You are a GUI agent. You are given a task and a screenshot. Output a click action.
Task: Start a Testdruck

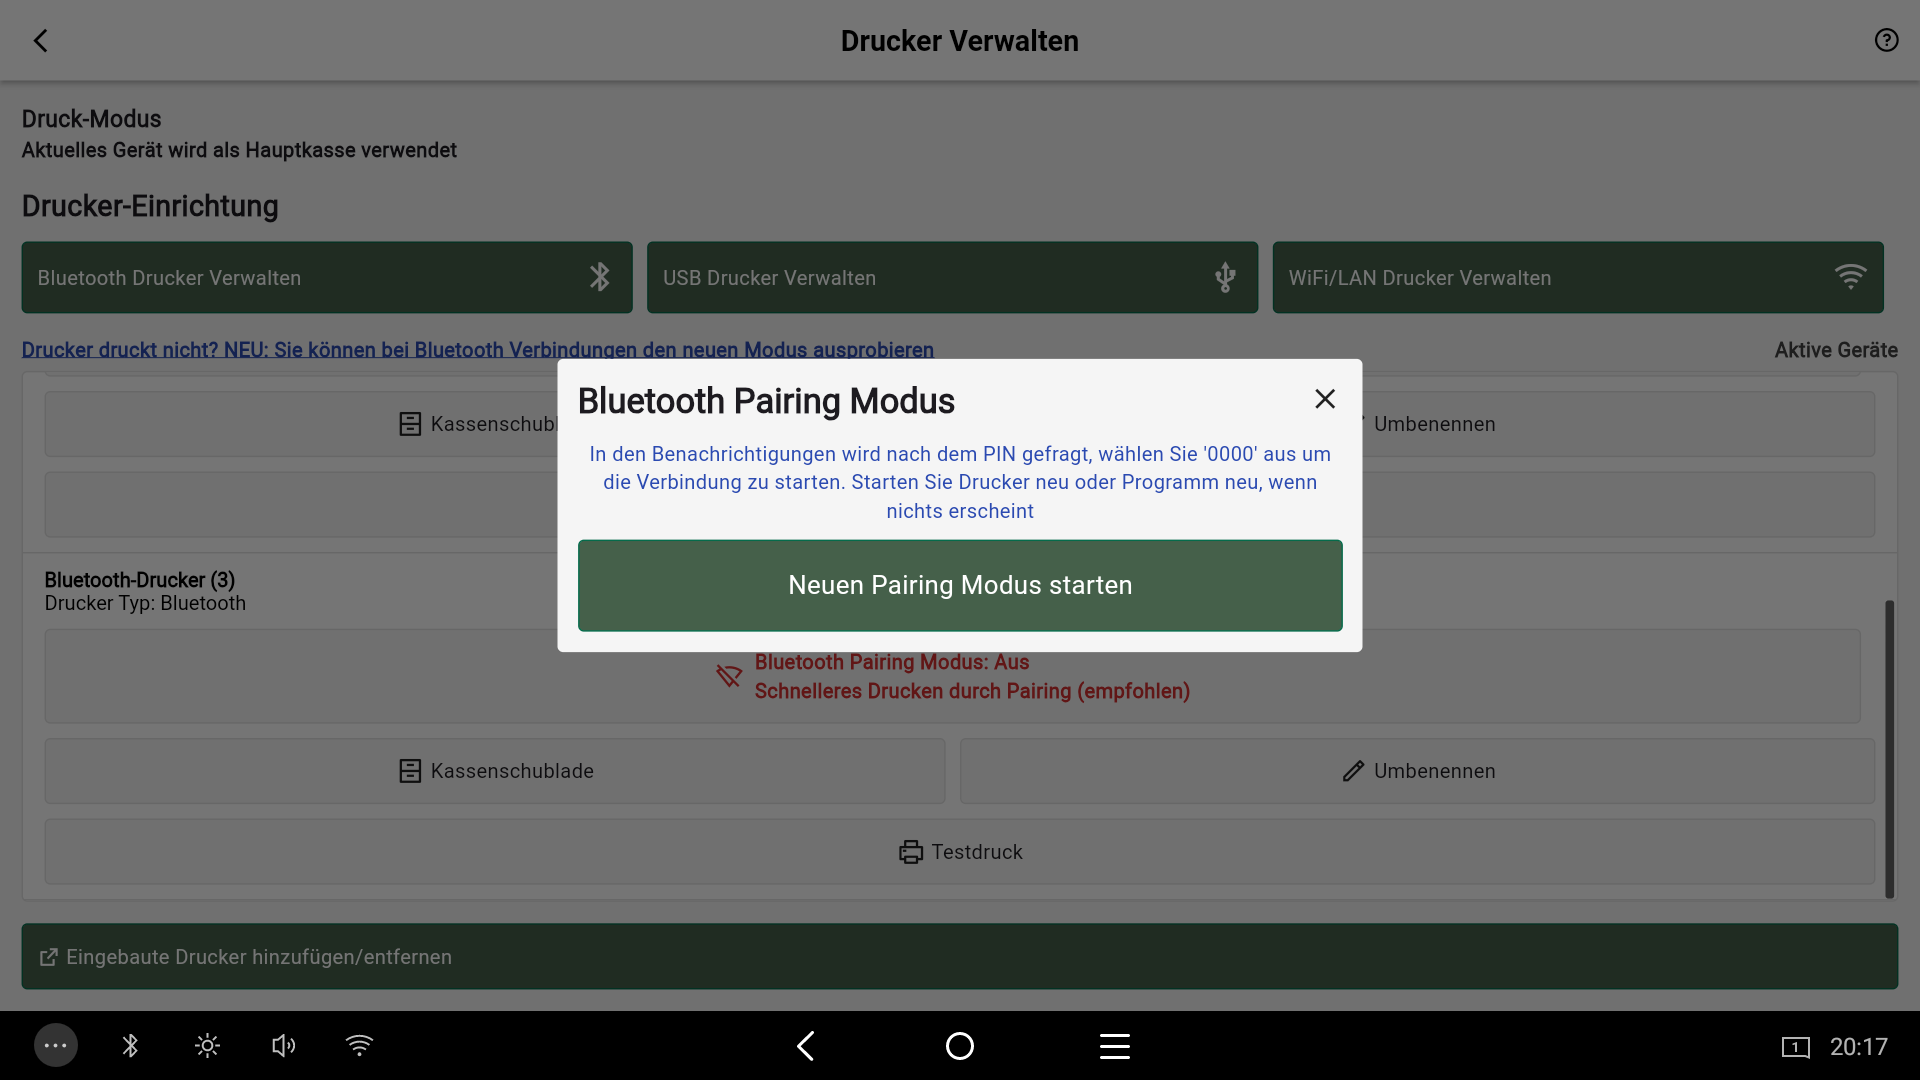tap(960, 852)
